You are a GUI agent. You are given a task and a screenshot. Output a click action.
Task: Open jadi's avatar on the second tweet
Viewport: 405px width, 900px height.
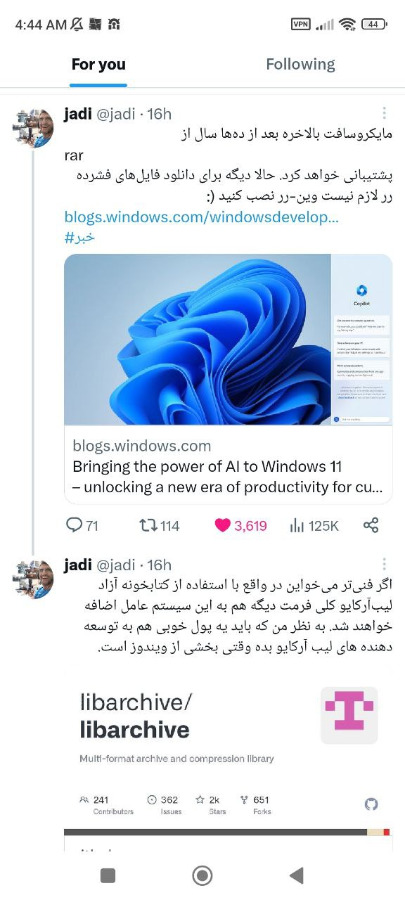point(33,580)
